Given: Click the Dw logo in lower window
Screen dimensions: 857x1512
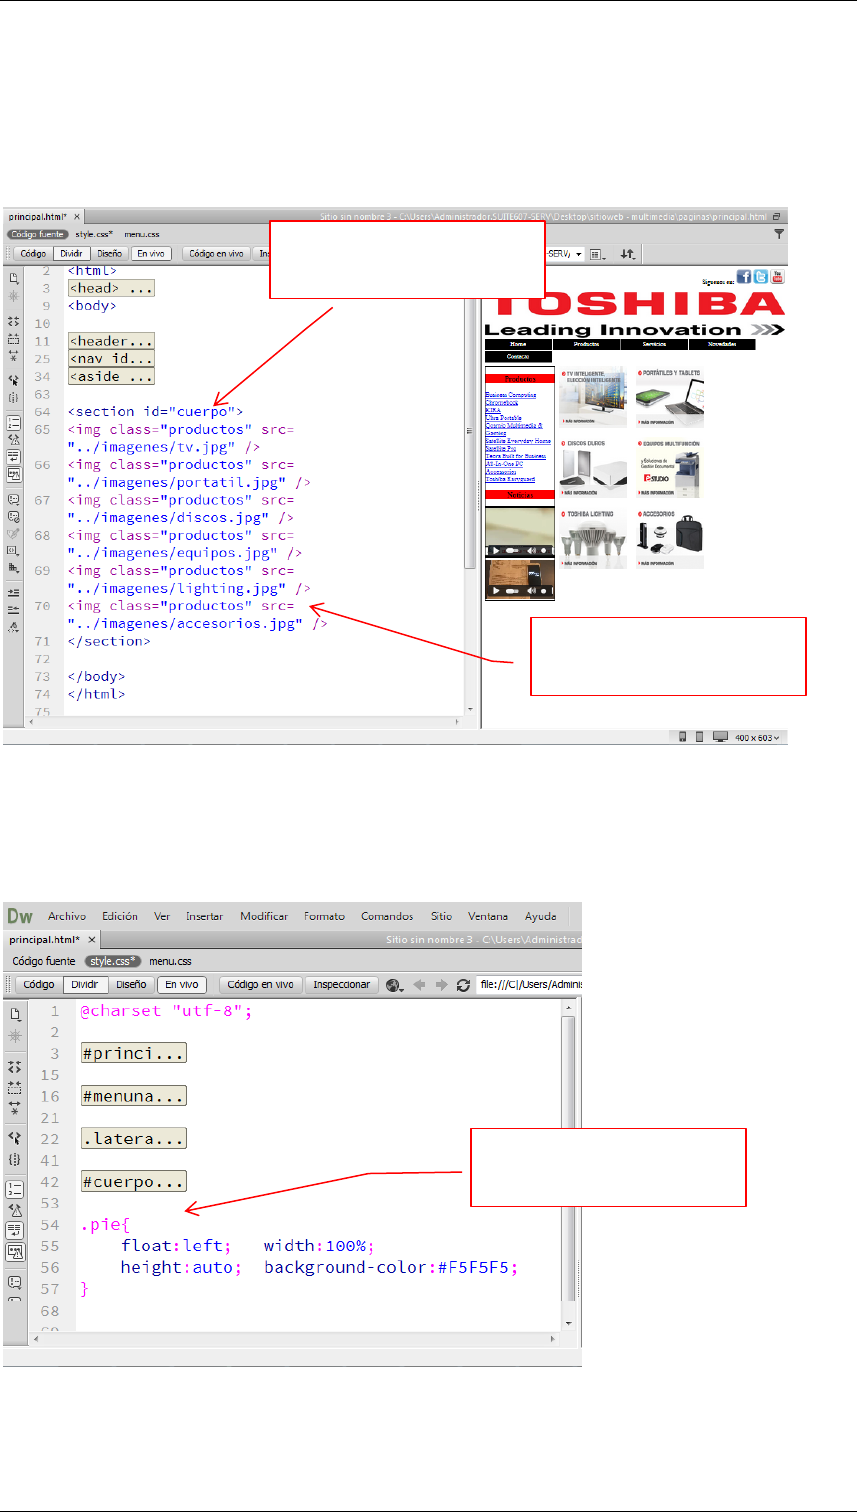Looking at the screenshot, I should 20,916.
